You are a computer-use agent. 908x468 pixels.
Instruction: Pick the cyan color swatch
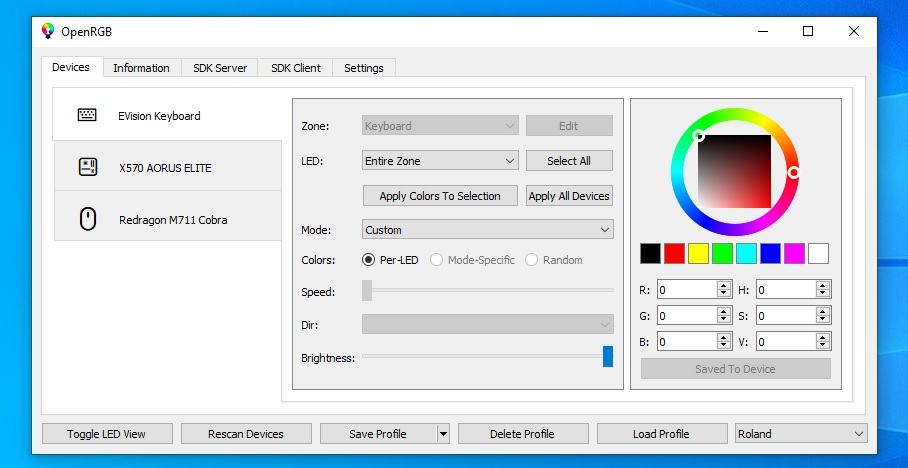[746, 254]
